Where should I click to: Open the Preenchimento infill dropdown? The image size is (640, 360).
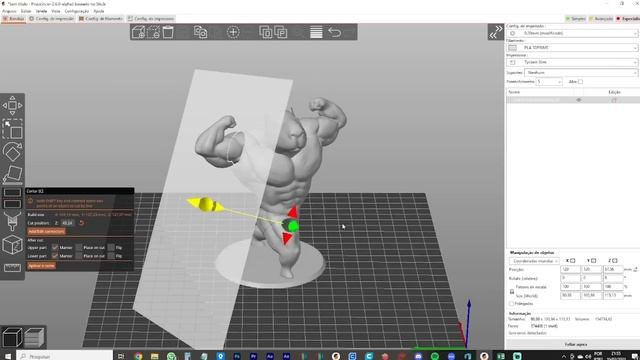click(x=549, y=82)
